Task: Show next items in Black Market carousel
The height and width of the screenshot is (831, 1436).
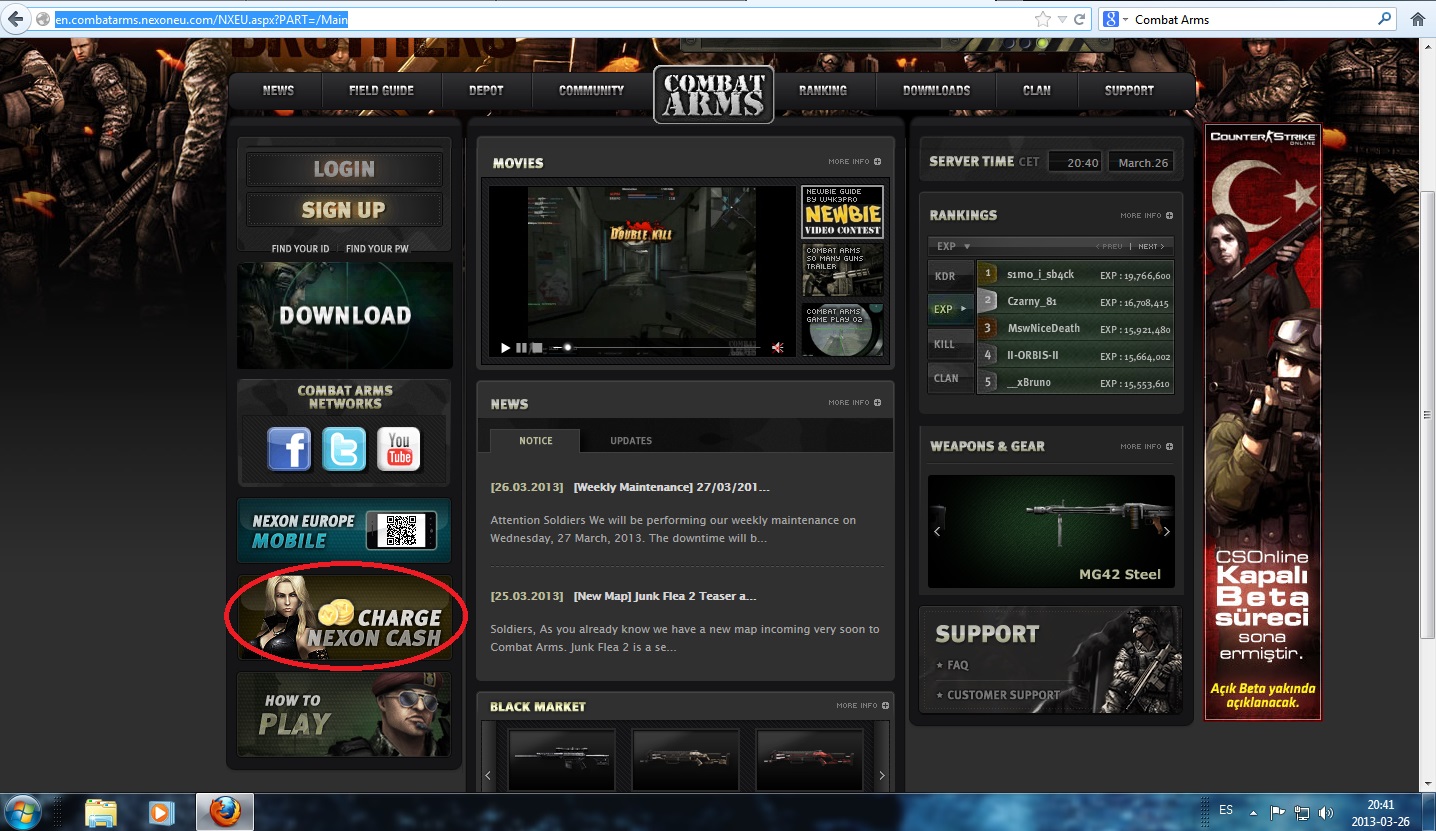Action: tap(881, 775)
